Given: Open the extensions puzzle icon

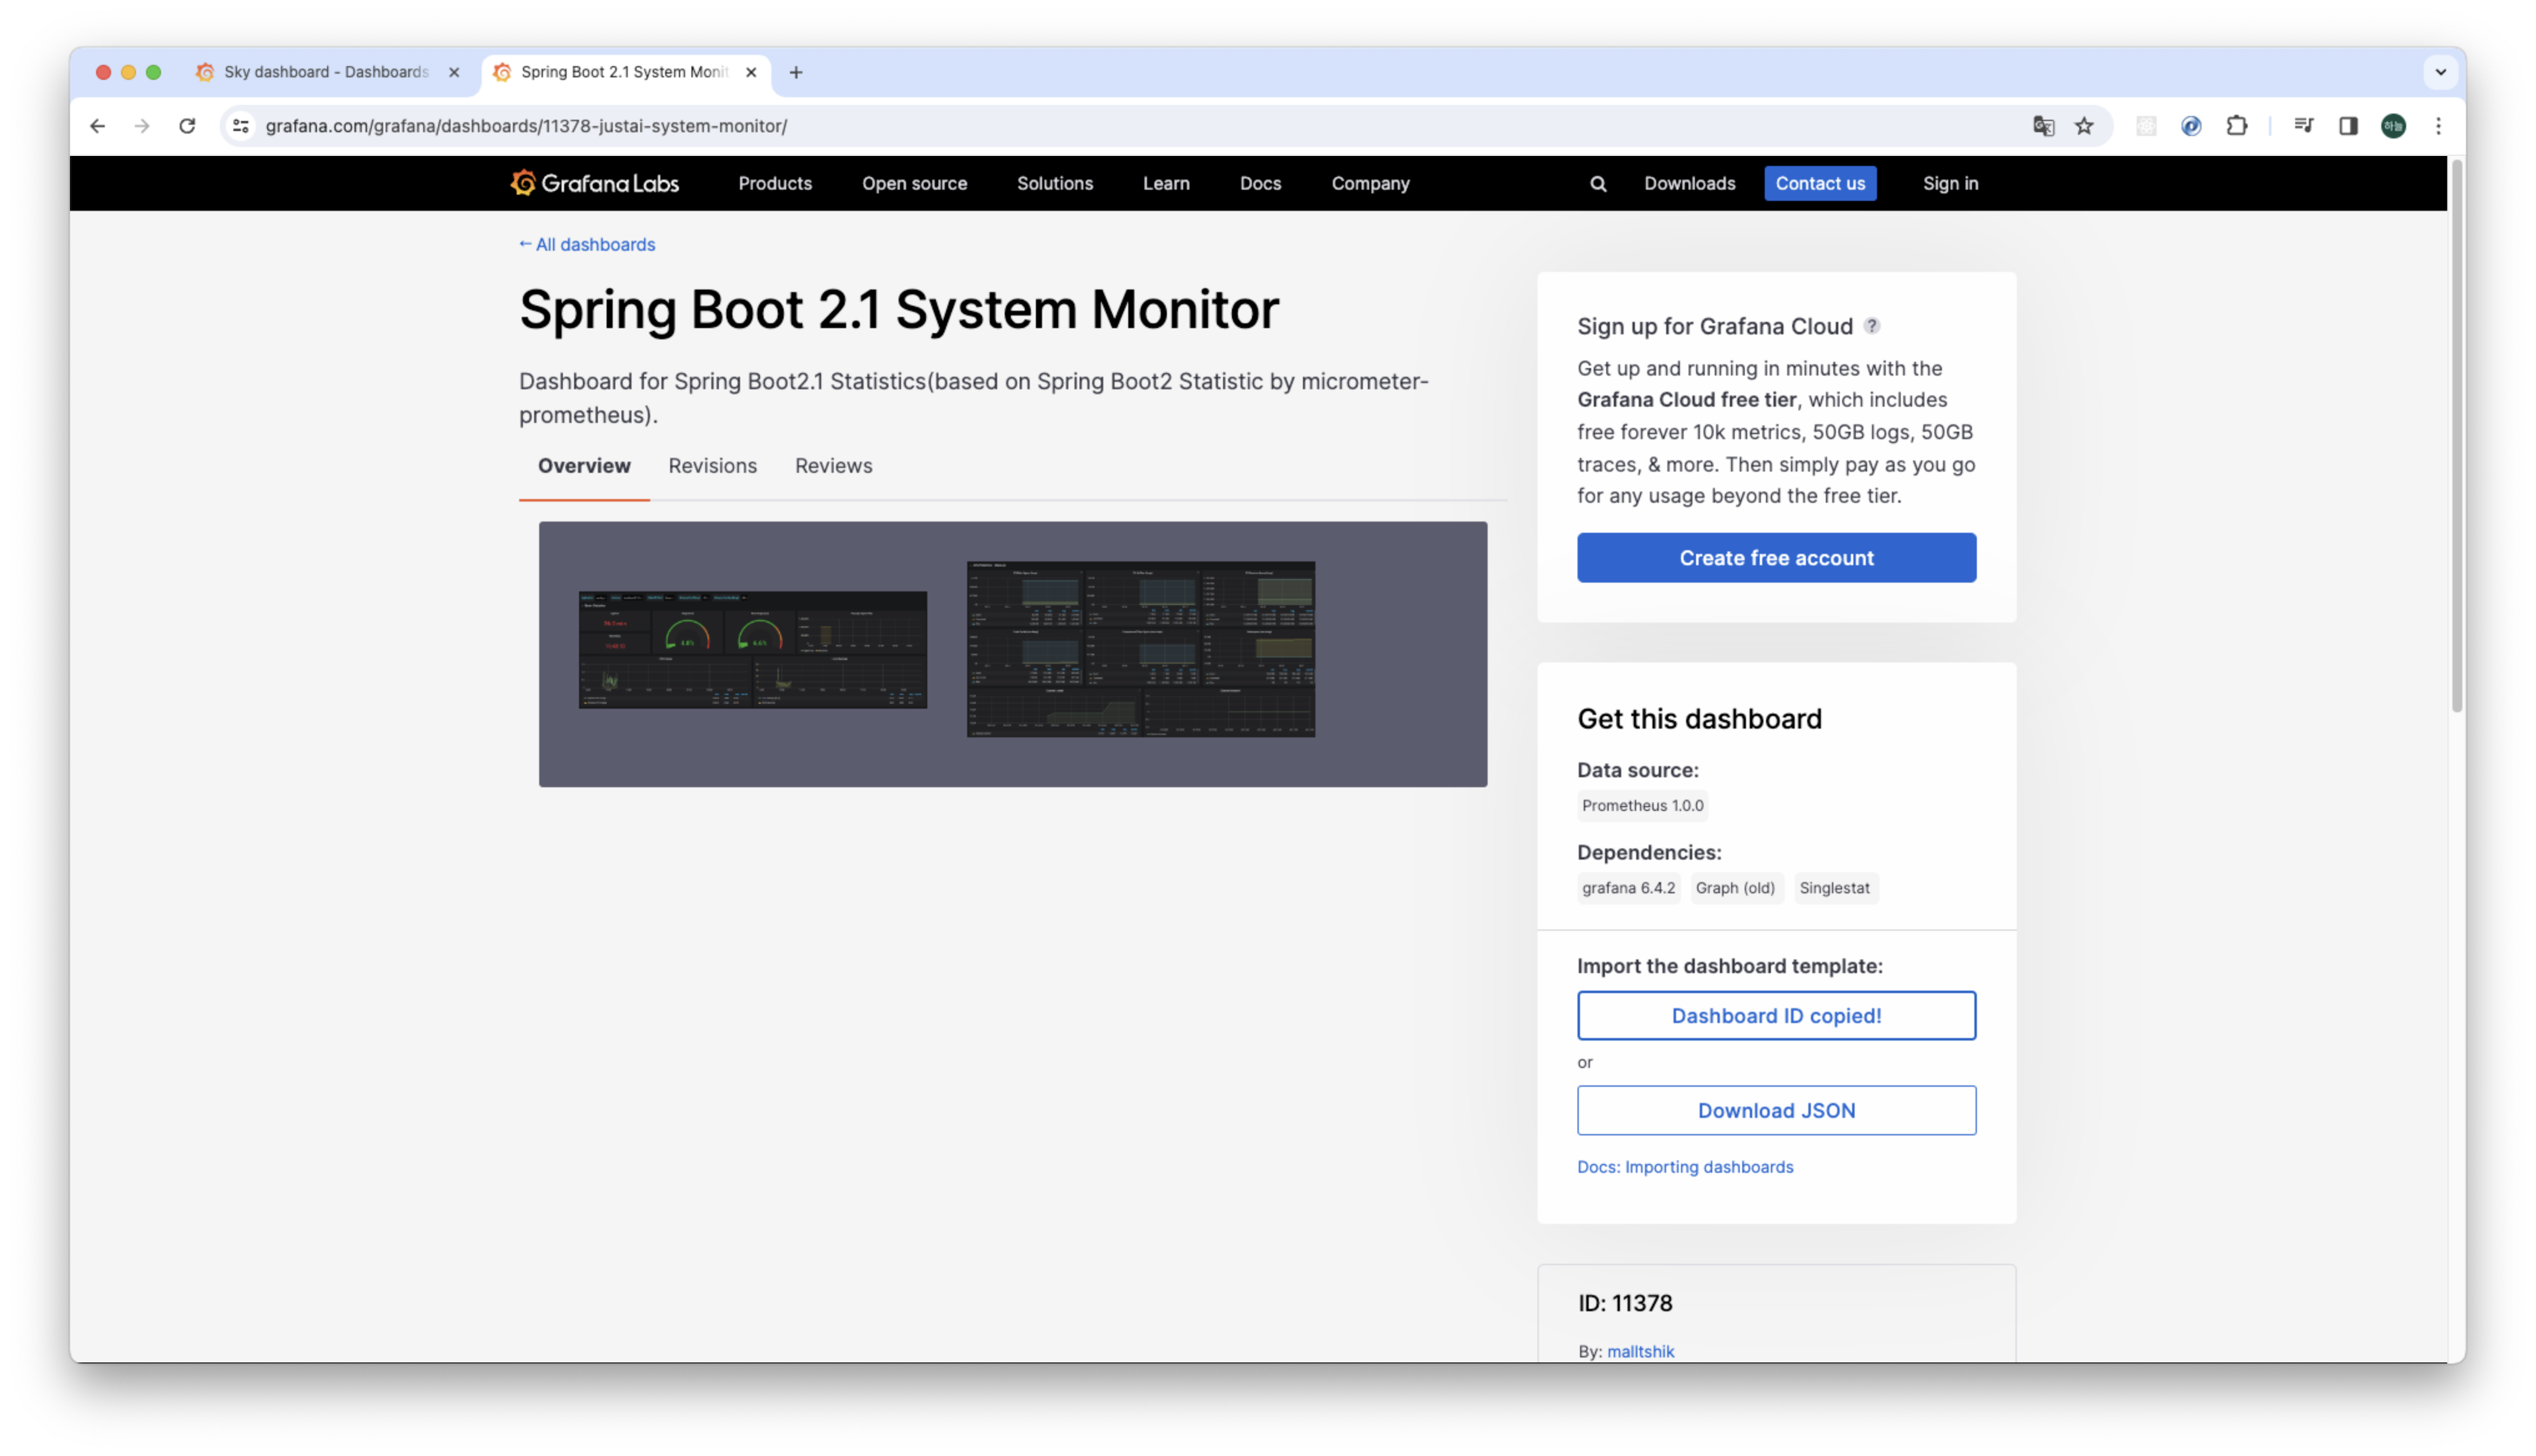Looking at the screenshot, I should [x=2237, y=126].
